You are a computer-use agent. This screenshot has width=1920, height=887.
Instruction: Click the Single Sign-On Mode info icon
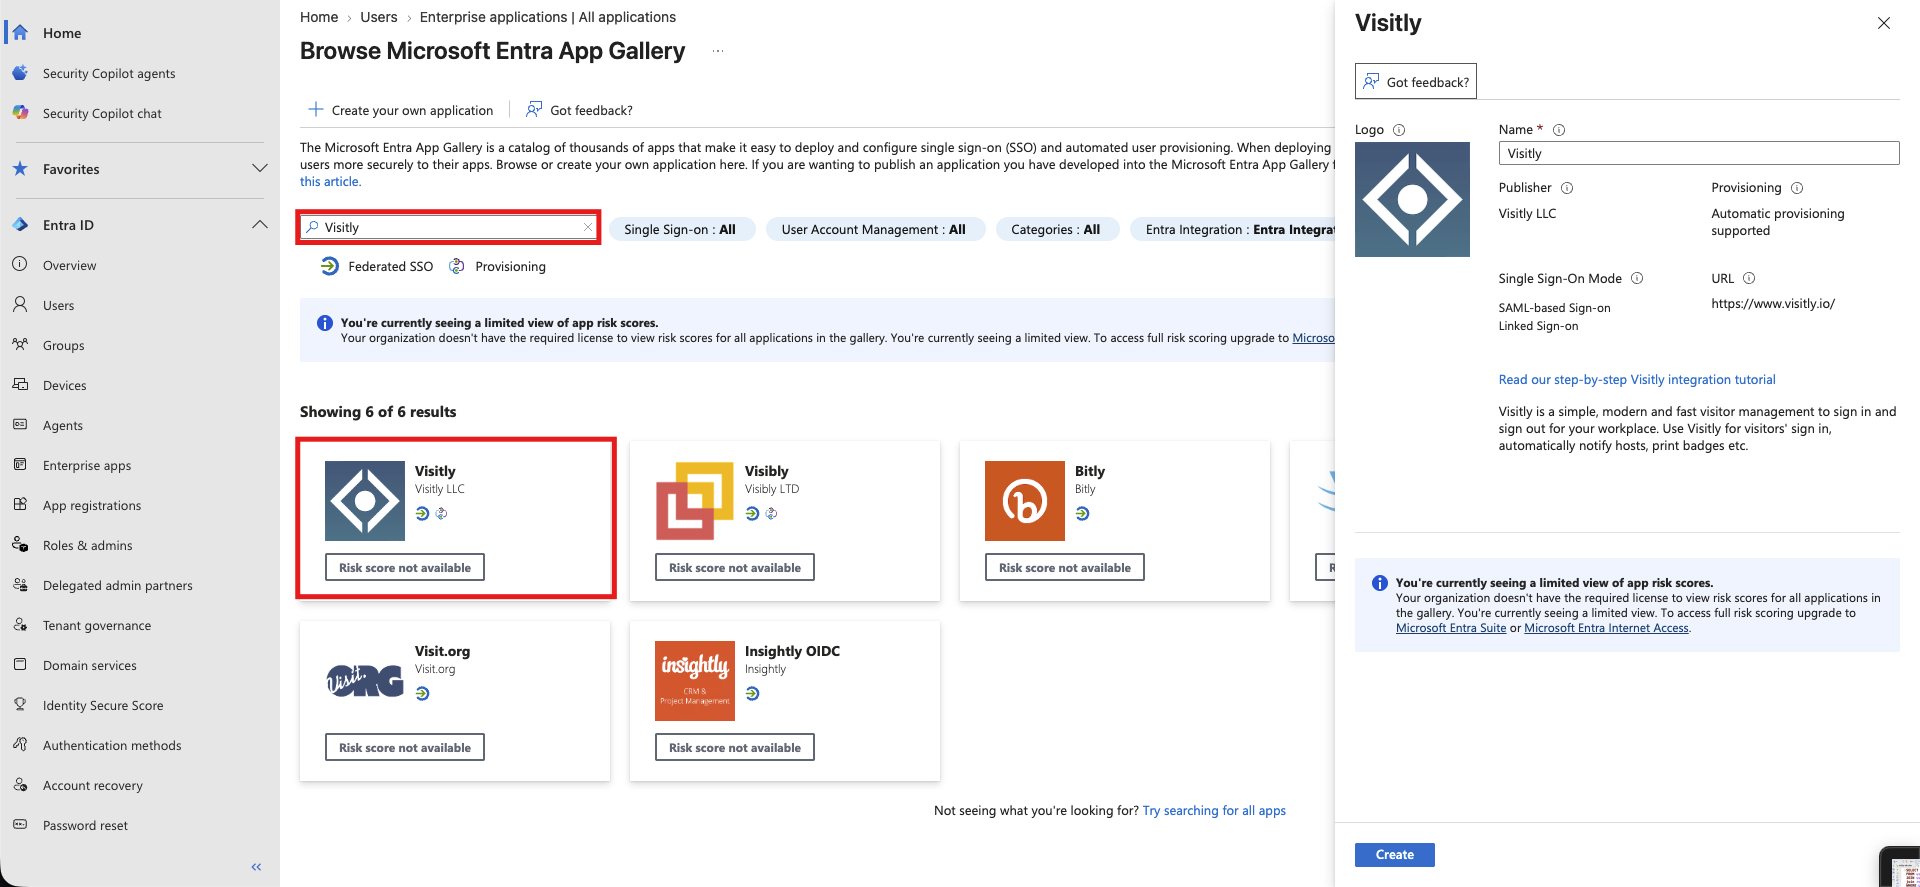click(x=1637, y=278)
